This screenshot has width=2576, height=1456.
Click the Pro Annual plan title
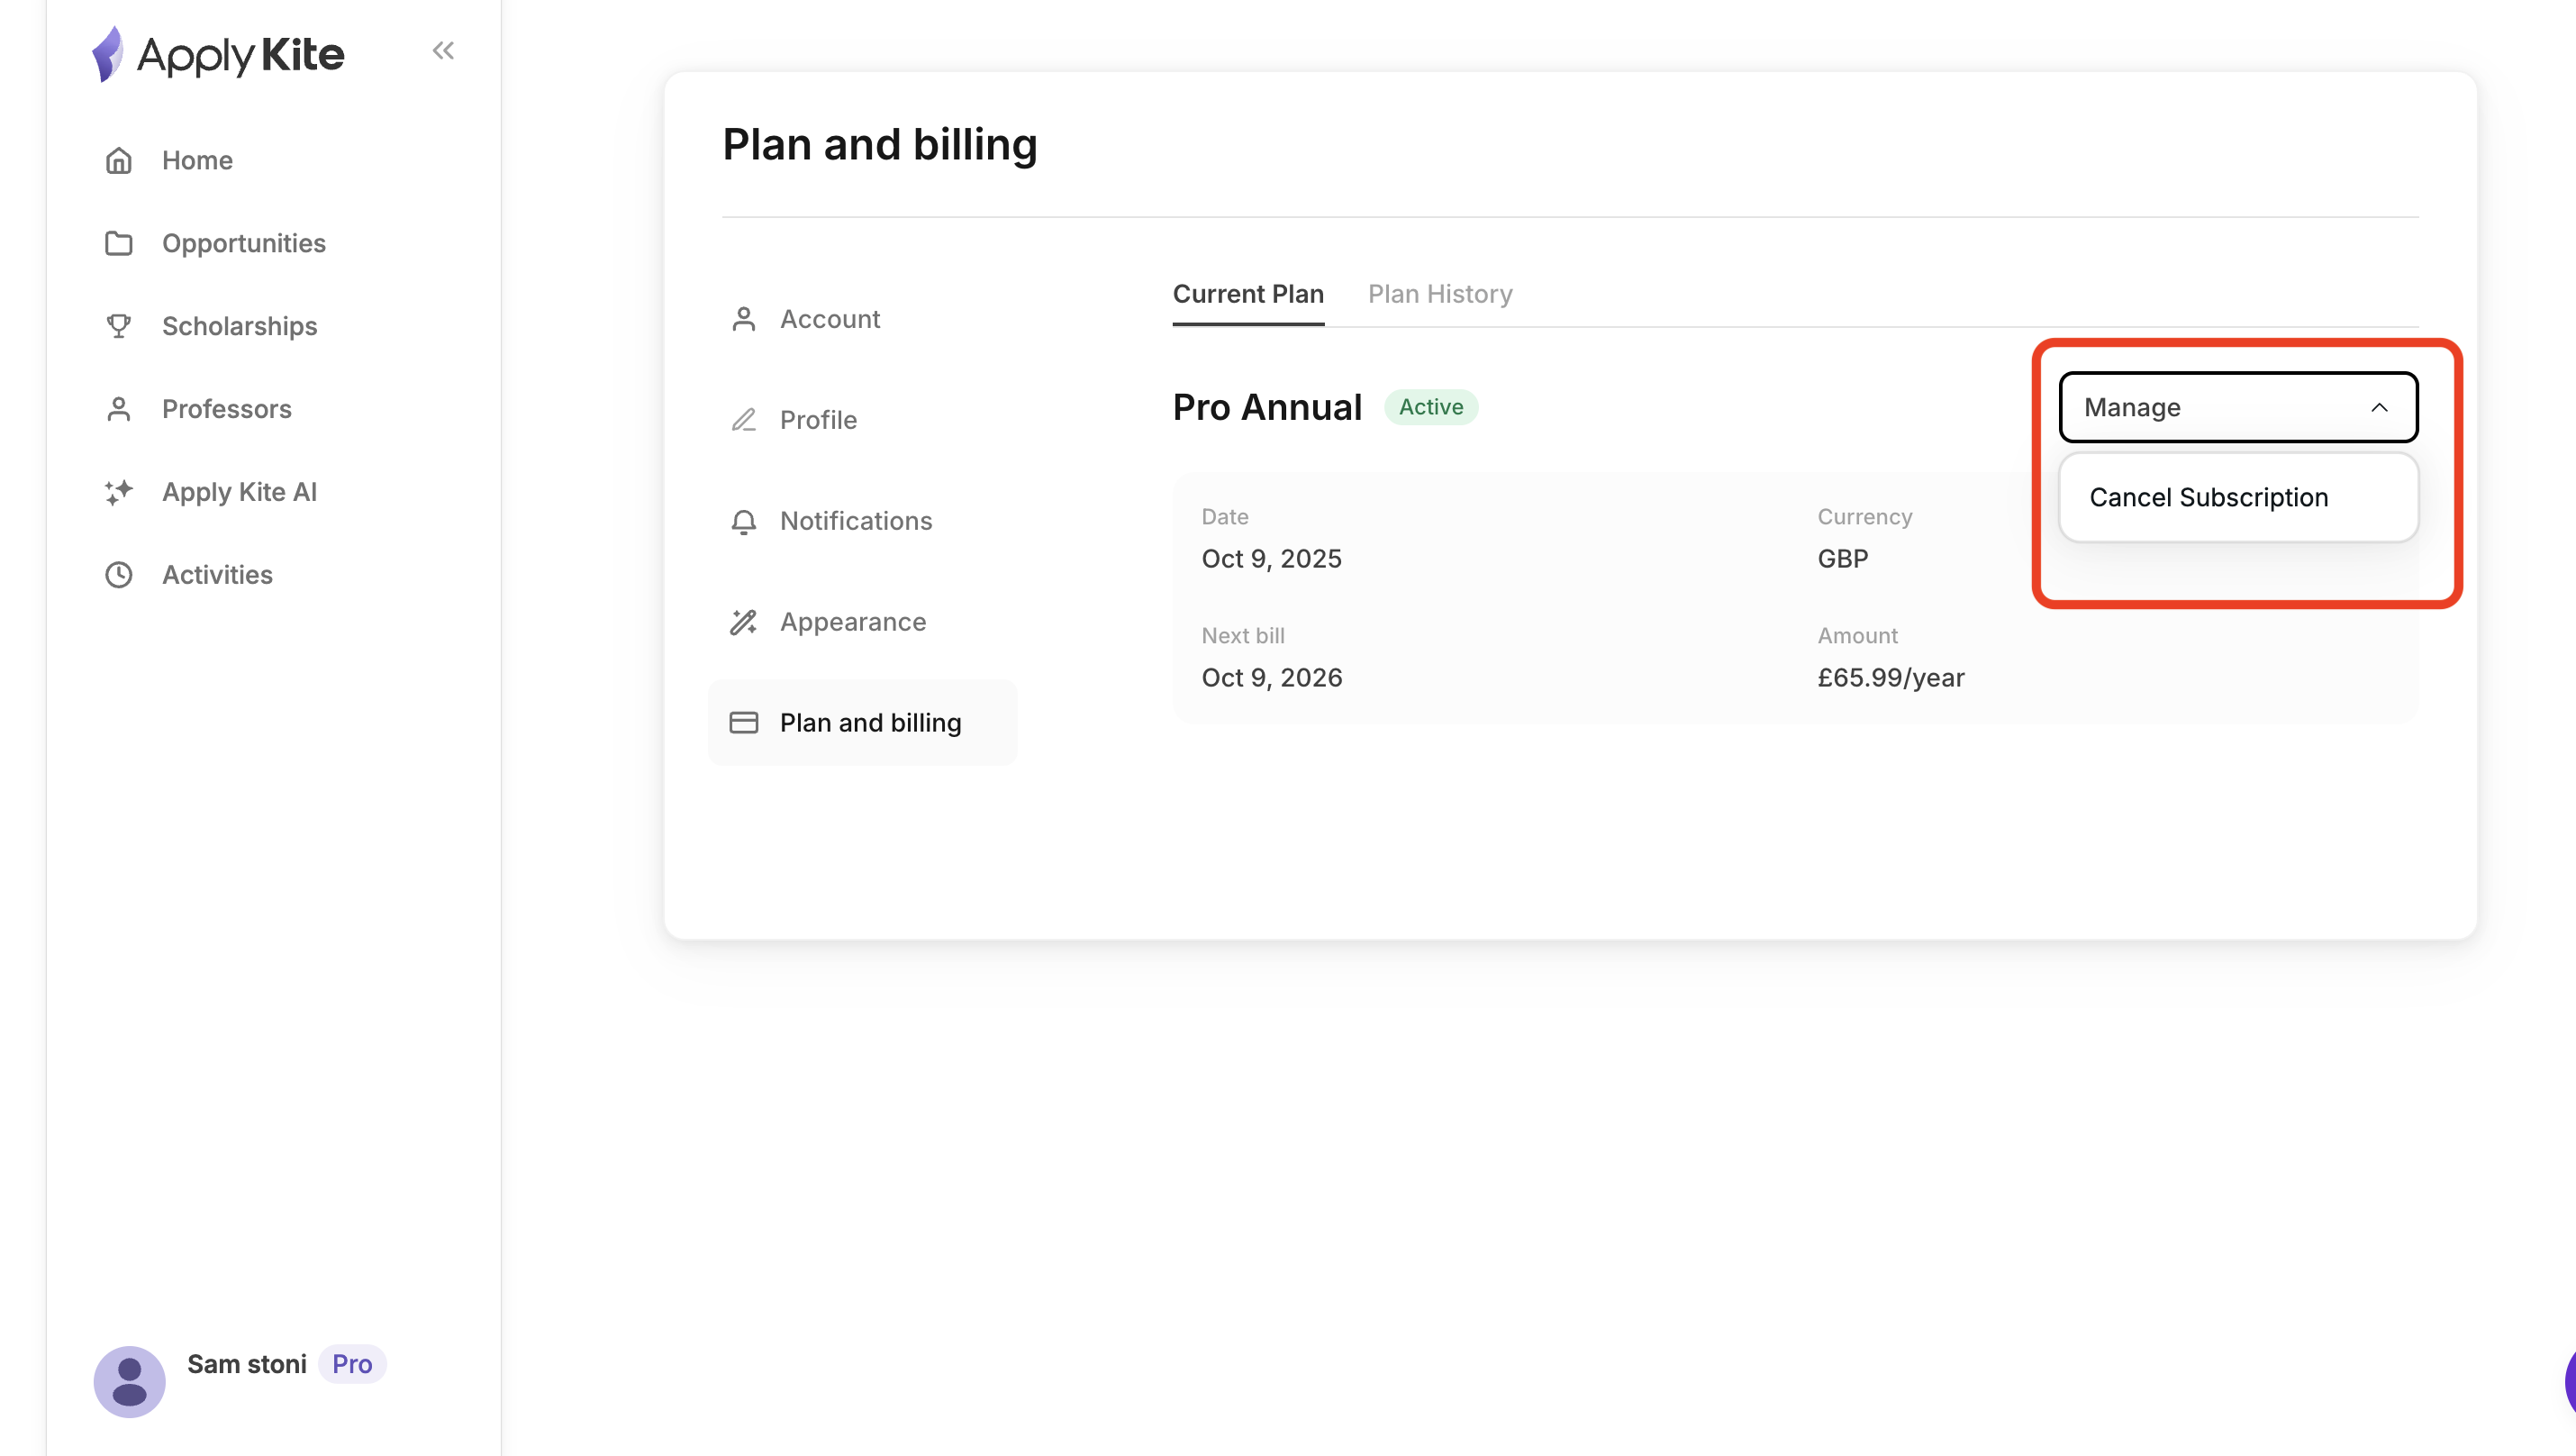click(1267, 407)
